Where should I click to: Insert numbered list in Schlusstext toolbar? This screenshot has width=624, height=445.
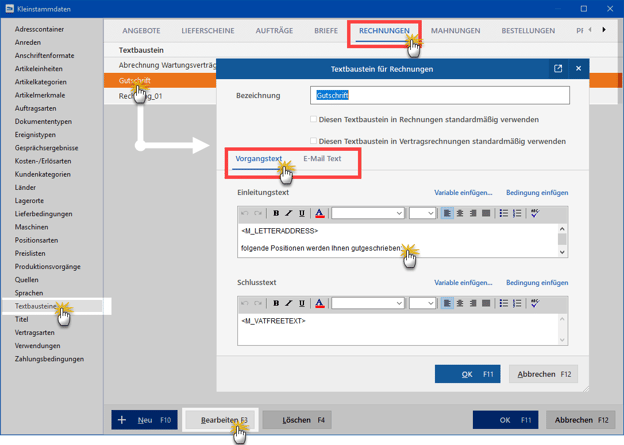tap(517, 303)
